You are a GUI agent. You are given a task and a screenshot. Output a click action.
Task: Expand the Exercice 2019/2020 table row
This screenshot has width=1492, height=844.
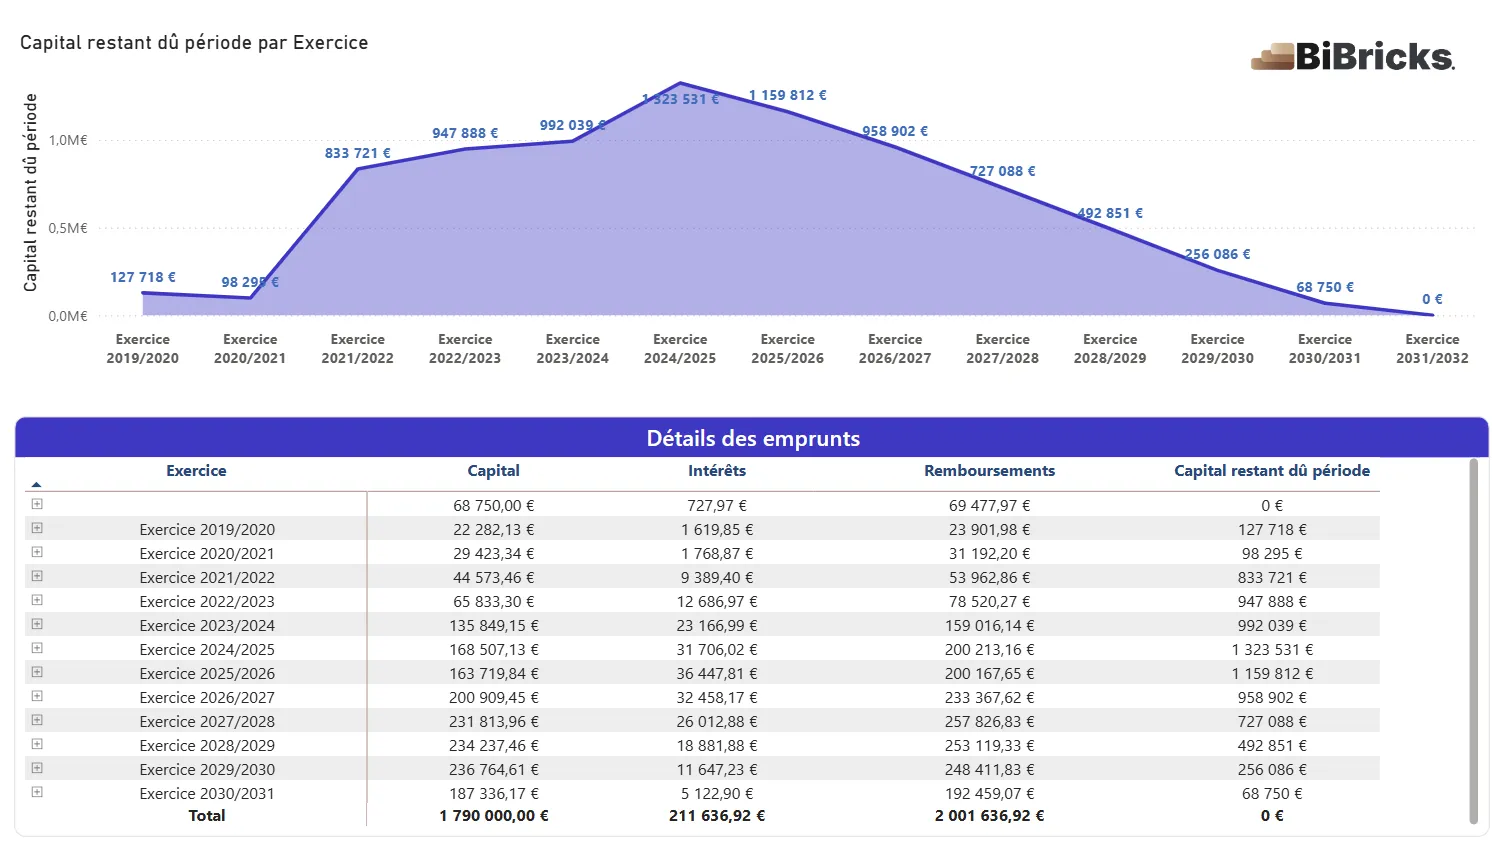[x=37, y=528]
